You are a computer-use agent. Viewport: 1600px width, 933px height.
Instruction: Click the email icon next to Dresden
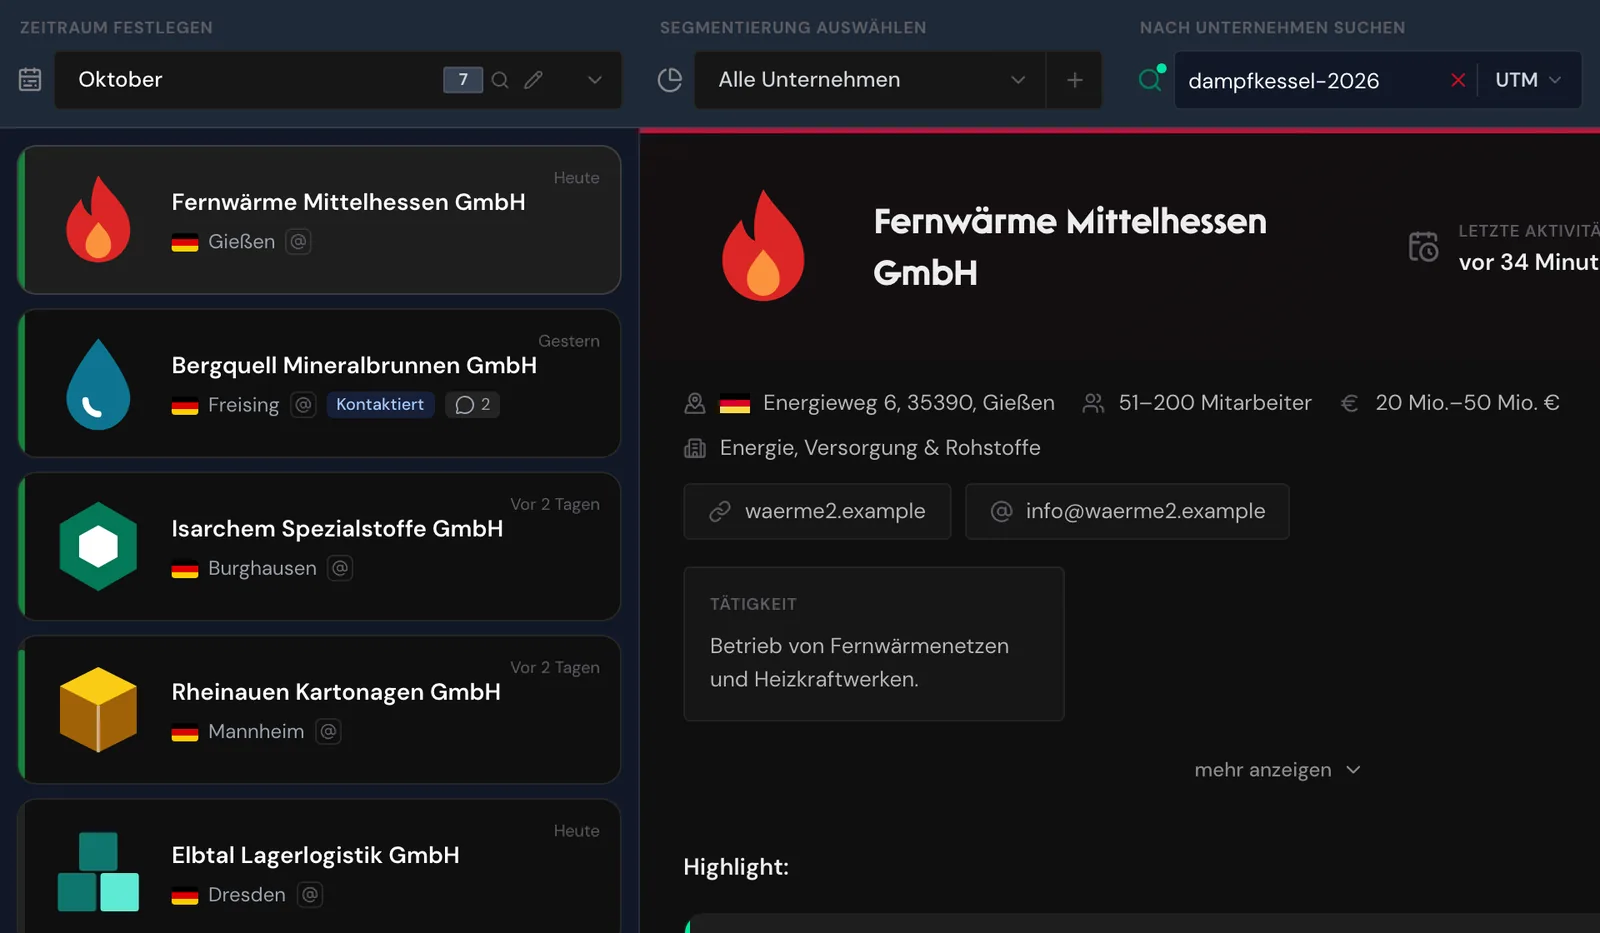click(310, 894)
